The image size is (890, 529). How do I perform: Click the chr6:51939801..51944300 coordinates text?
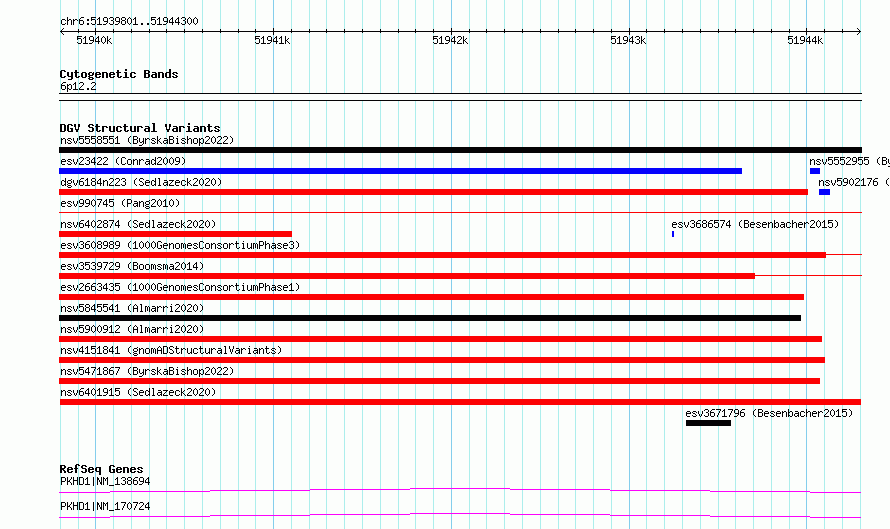tap(129, 21)
